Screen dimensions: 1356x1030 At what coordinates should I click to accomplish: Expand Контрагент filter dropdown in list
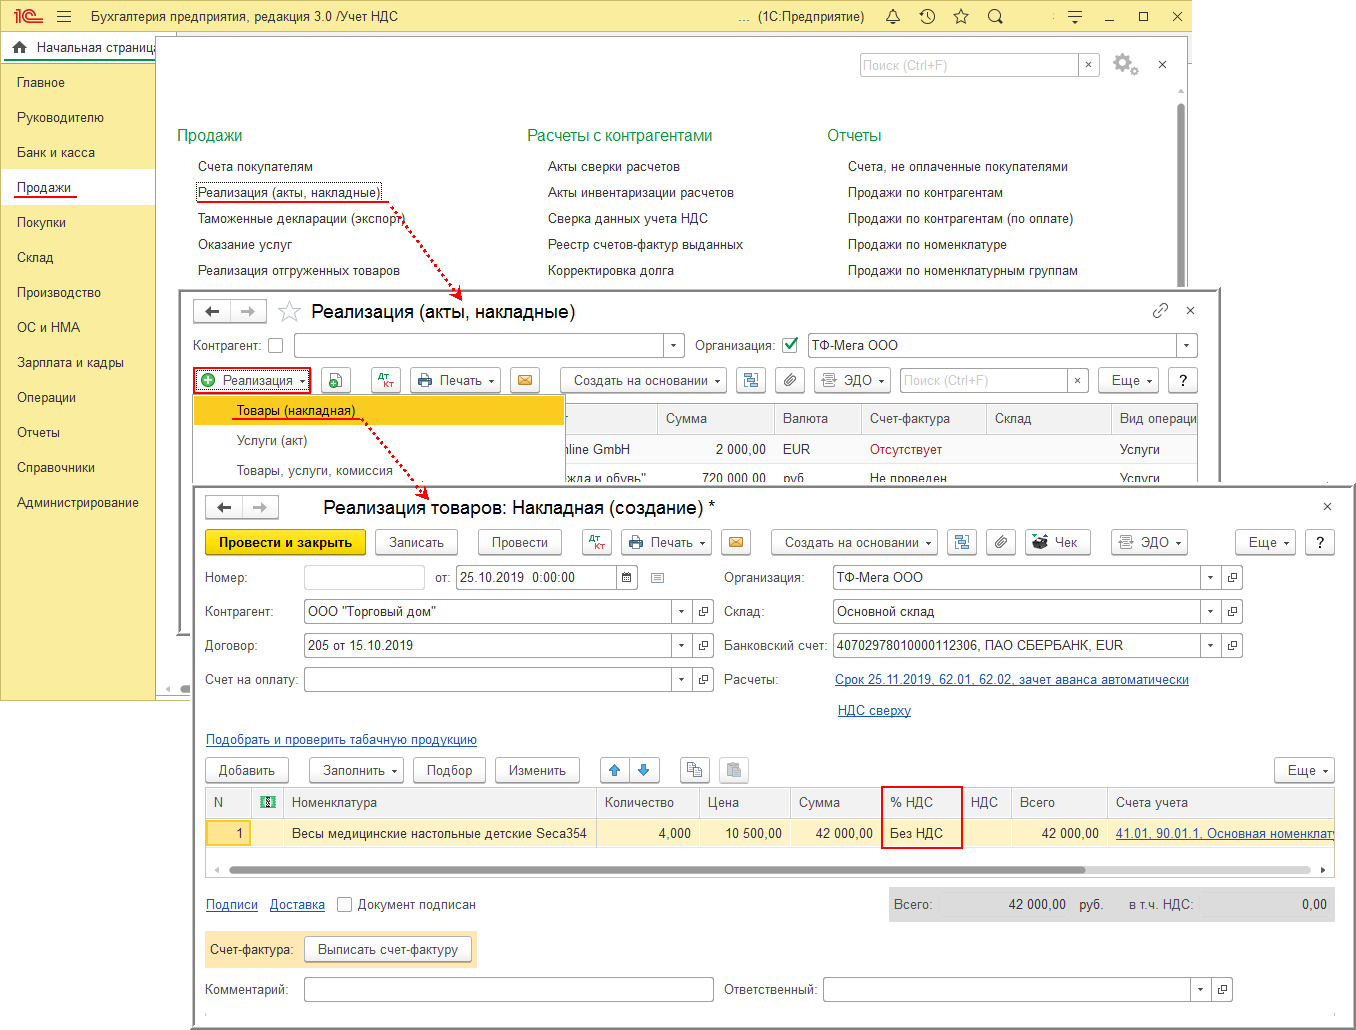tap(674, 345)
